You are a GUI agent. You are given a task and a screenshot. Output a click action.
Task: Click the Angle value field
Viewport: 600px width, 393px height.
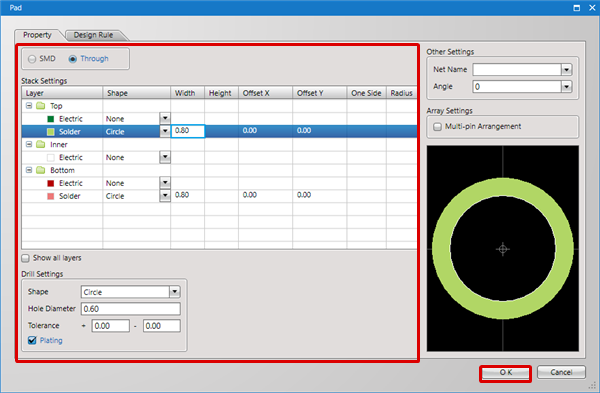click(517, 86)
